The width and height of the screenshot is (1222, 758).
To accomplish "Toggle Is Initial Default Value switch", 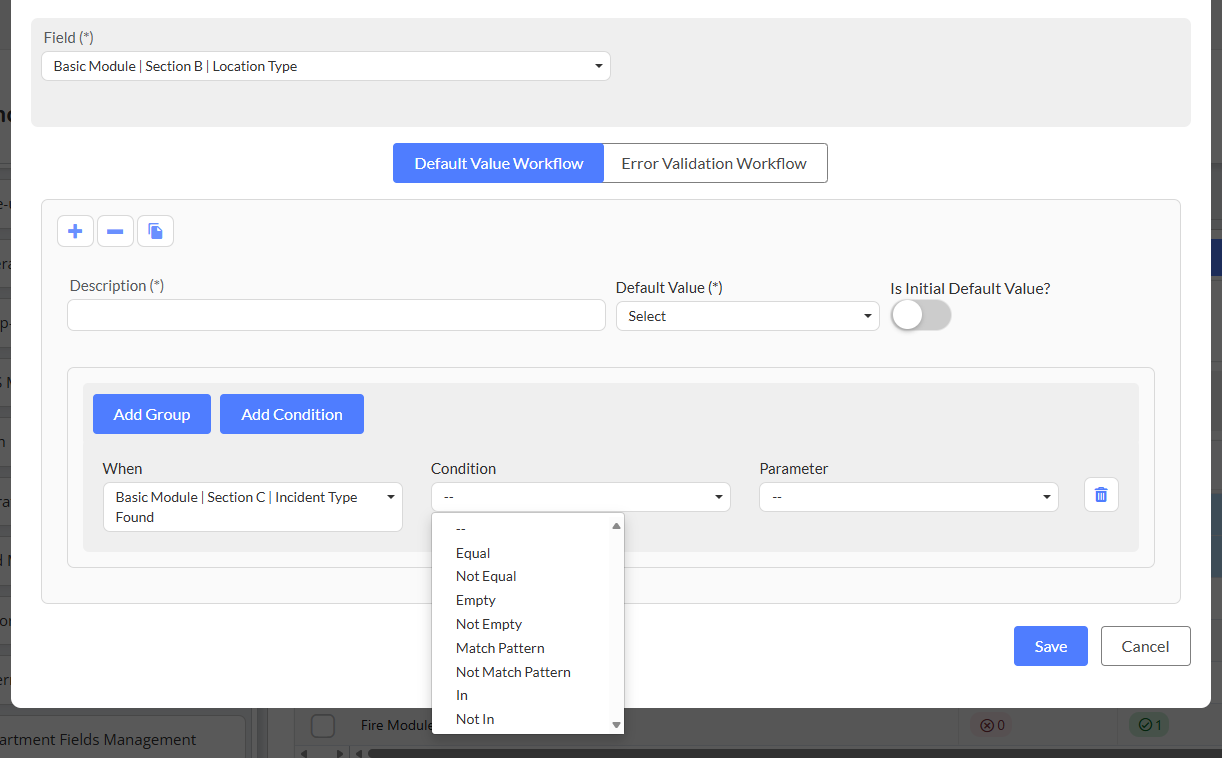I will pos(921,316).
